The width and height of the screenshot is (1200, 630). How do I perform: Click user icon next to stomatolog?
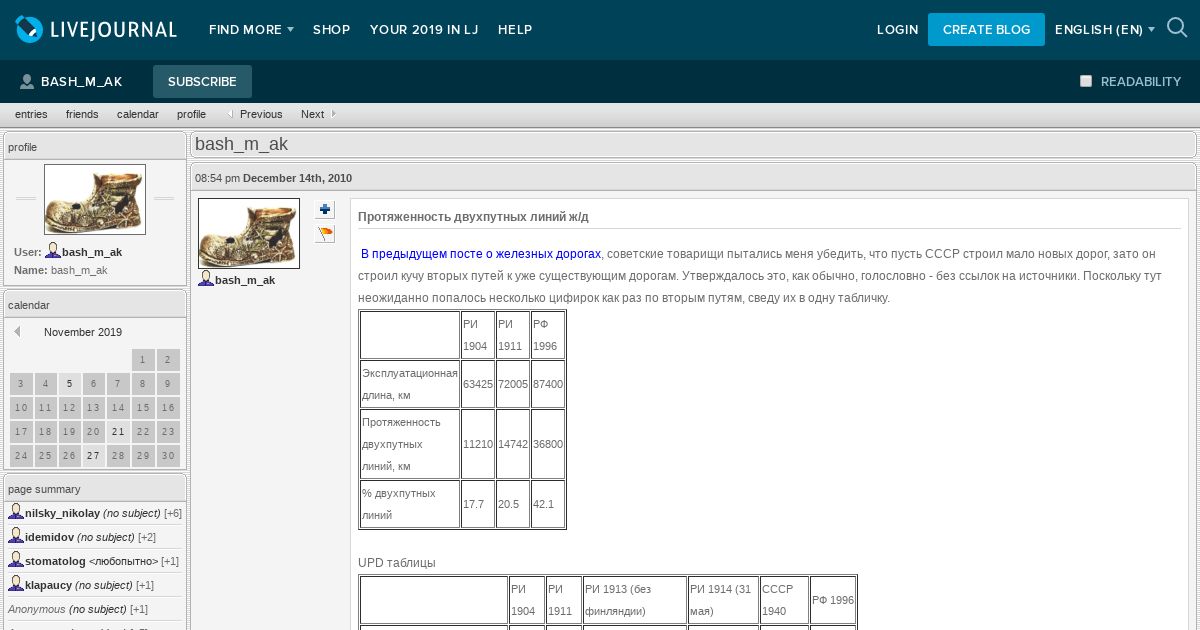pos(16,560)
